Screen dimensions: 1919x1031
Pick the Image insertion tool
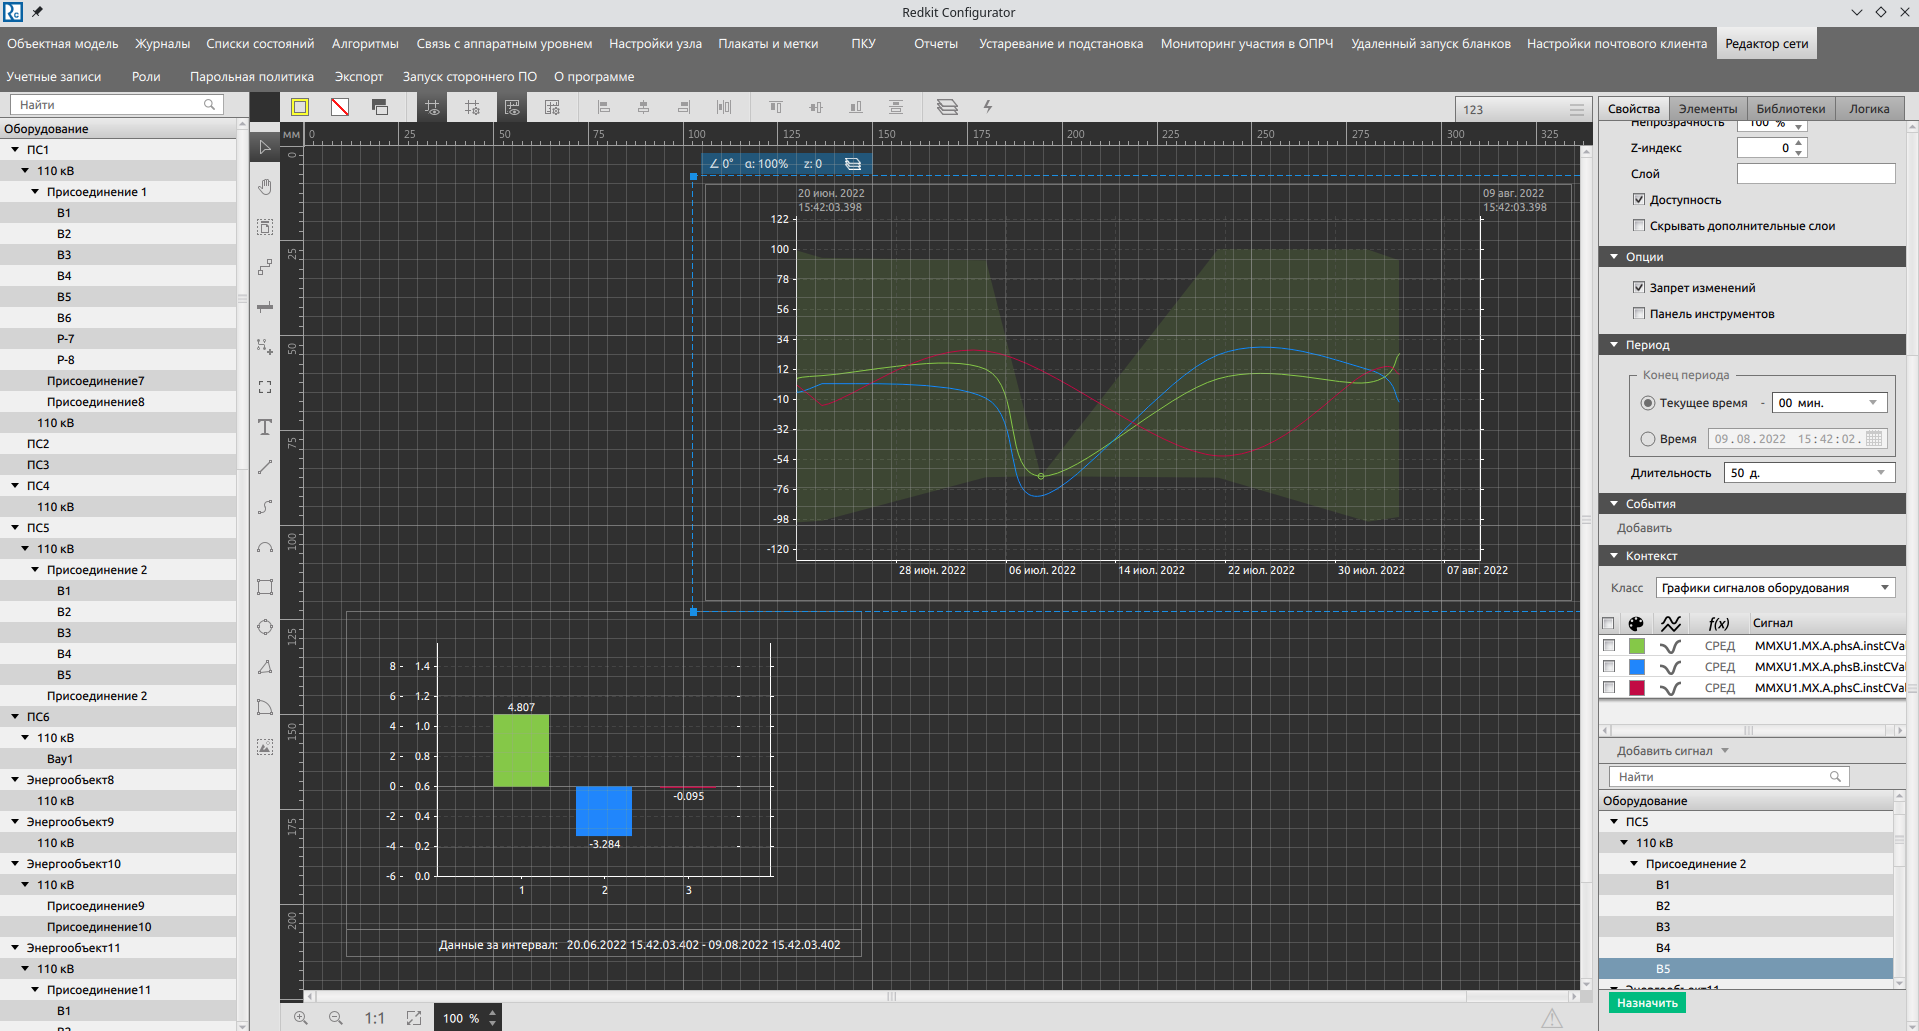[x=265, y=747]
